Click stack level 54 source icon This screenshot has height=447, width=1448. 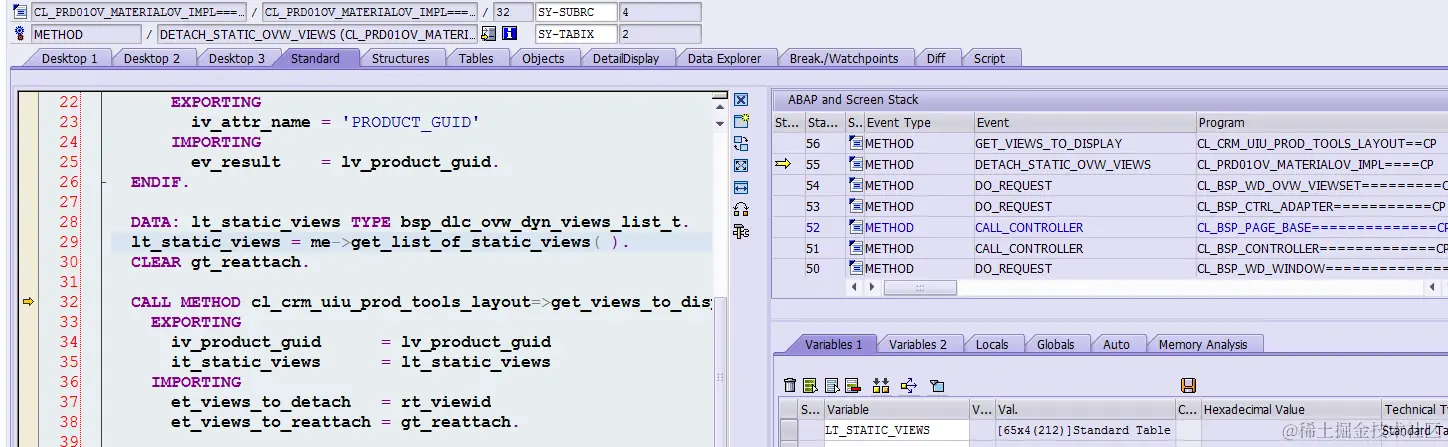[855, 185]
